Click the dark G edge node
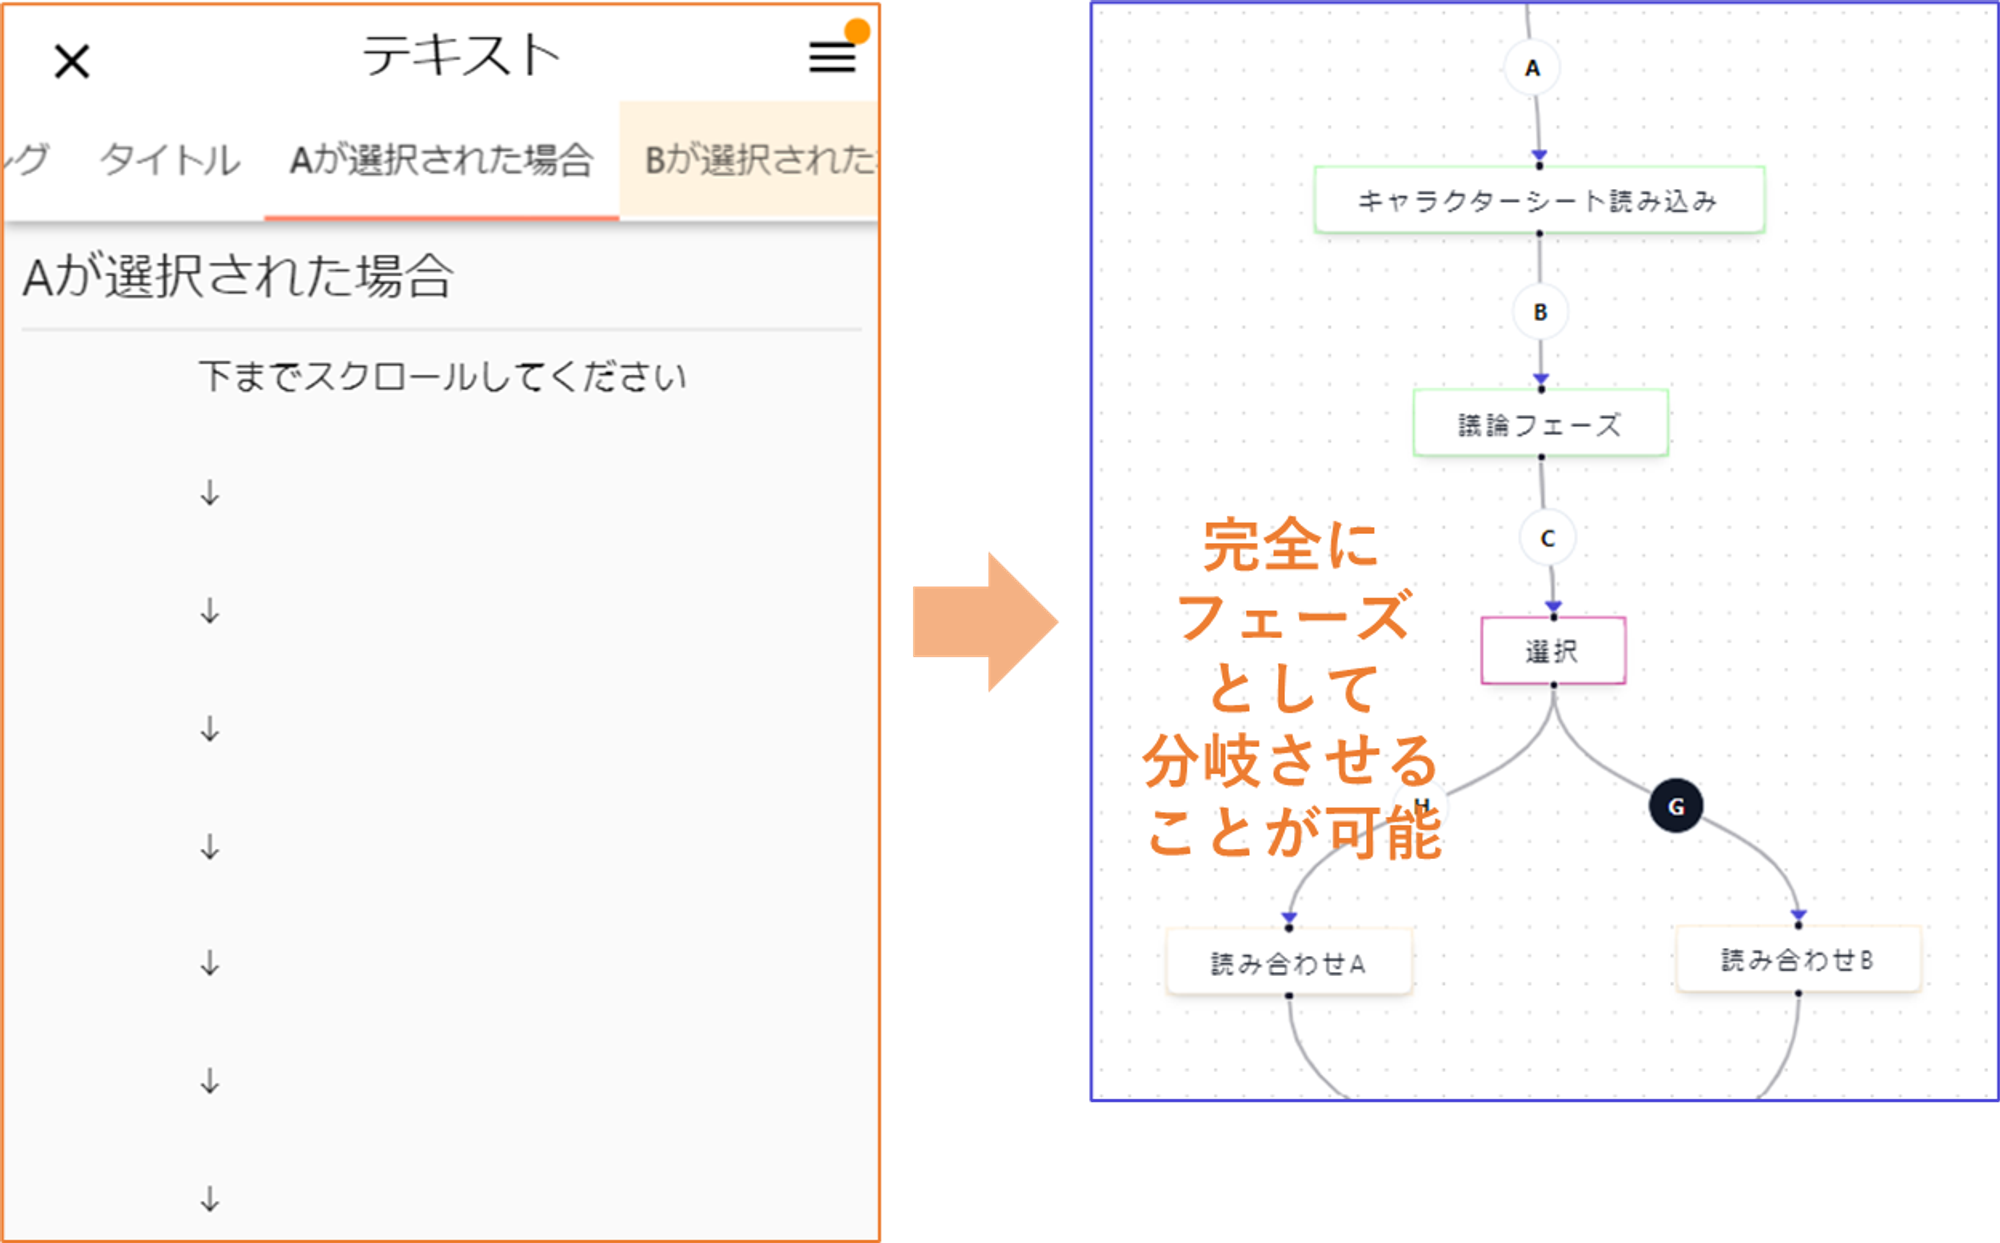The height and width of the screenshot is (1243, 2000). (1676, 806)
